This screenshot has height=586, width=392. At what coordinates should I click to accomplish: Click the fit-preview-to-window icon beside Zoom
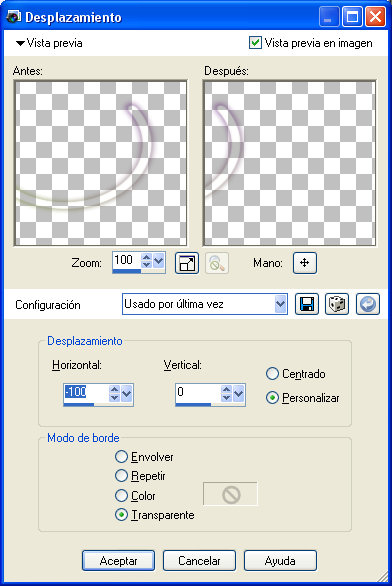point(187,263)
